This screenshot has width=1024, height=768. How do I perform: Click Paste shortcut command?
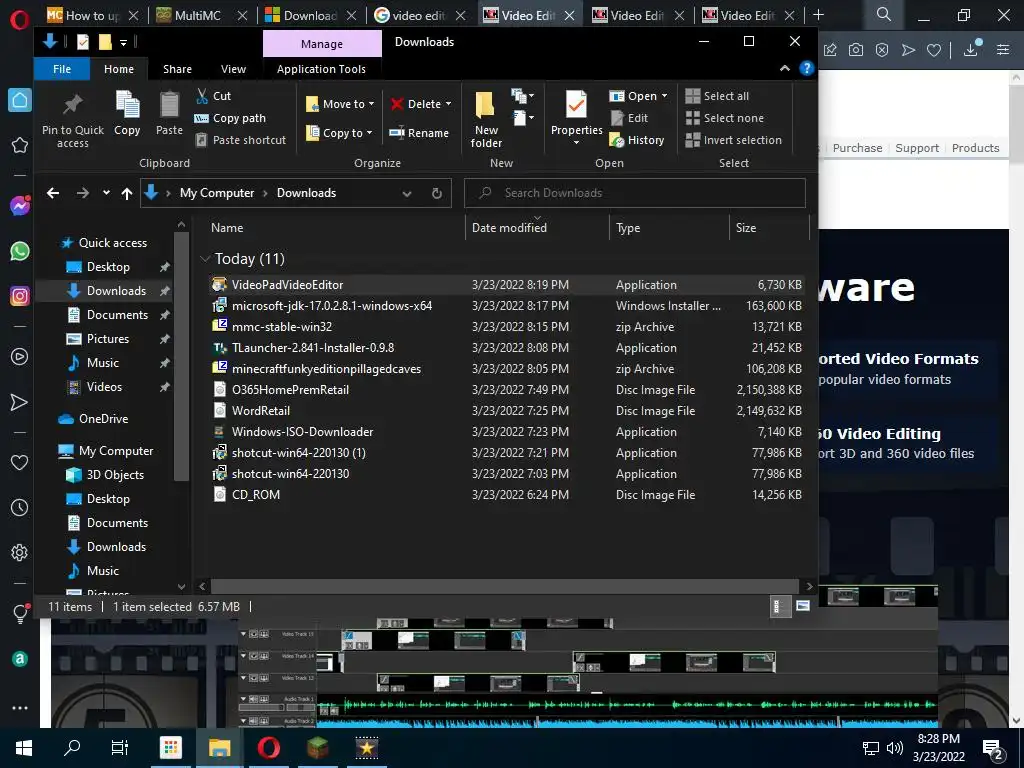point(240,140)
